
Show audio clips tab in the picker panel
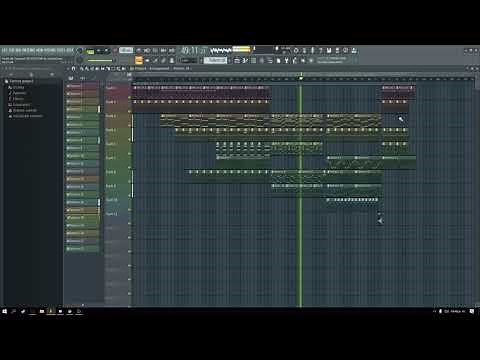coord(82,78)
